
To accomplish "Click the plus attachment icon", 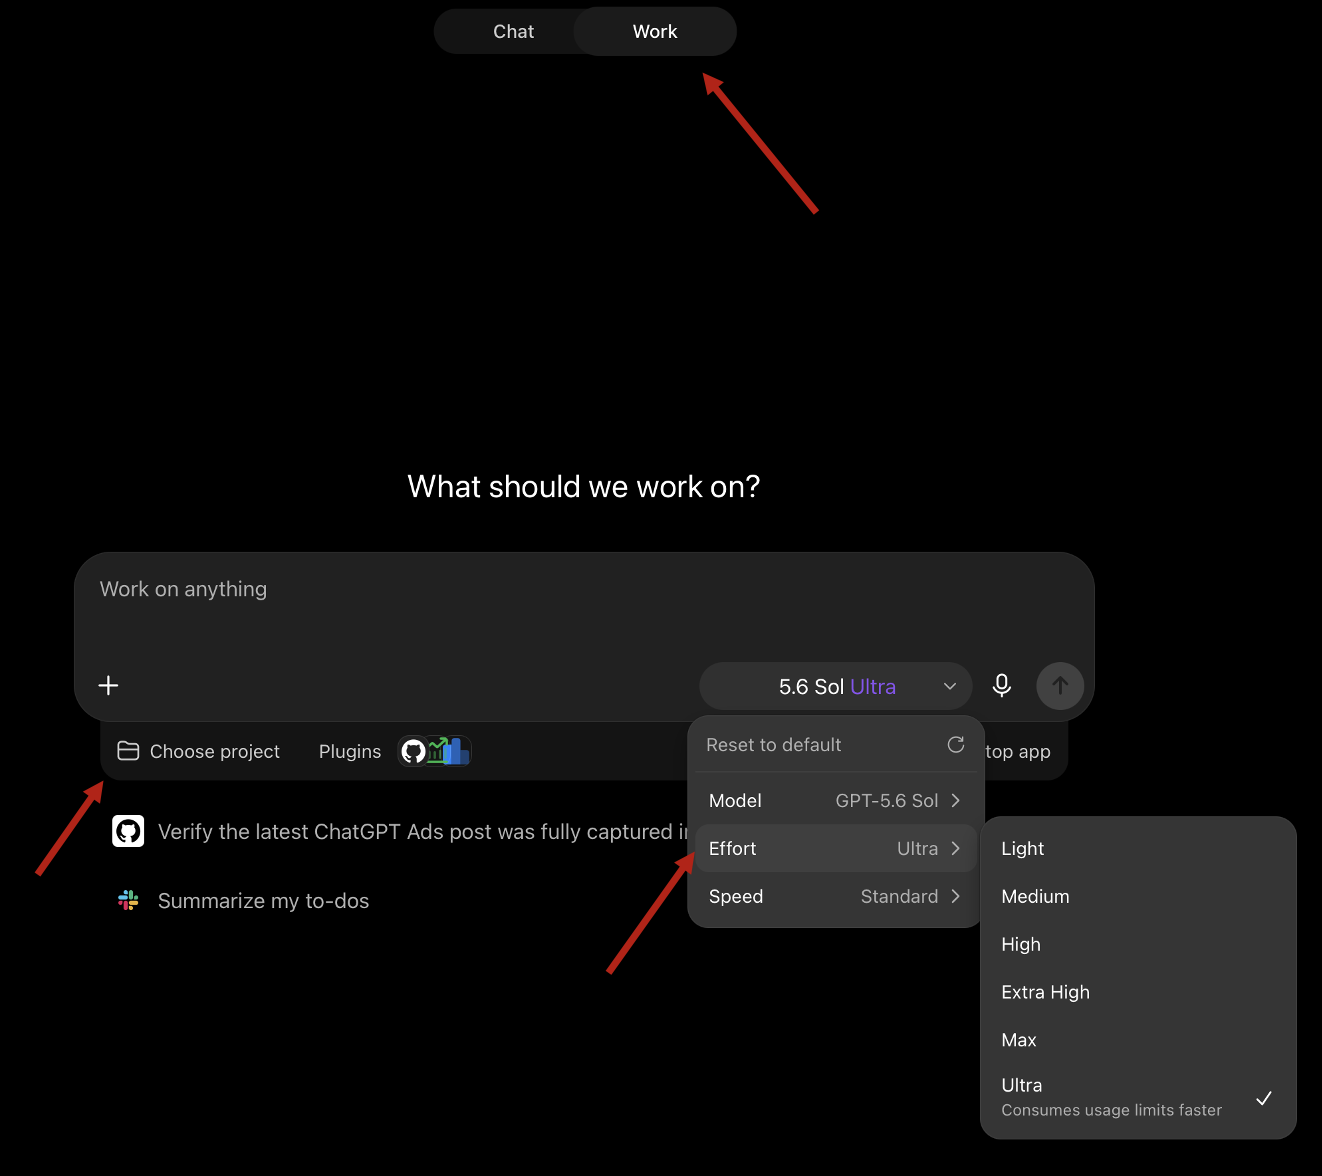I will [x=109, y=685].
